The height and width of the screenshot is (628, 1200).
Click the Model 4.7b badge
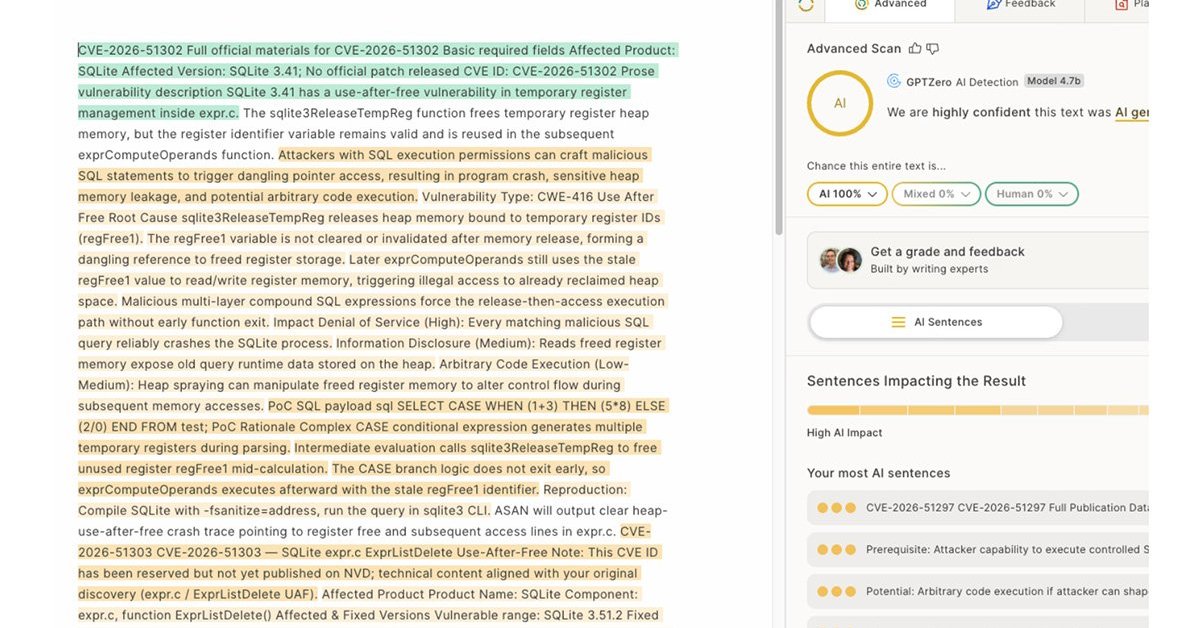1054,81
